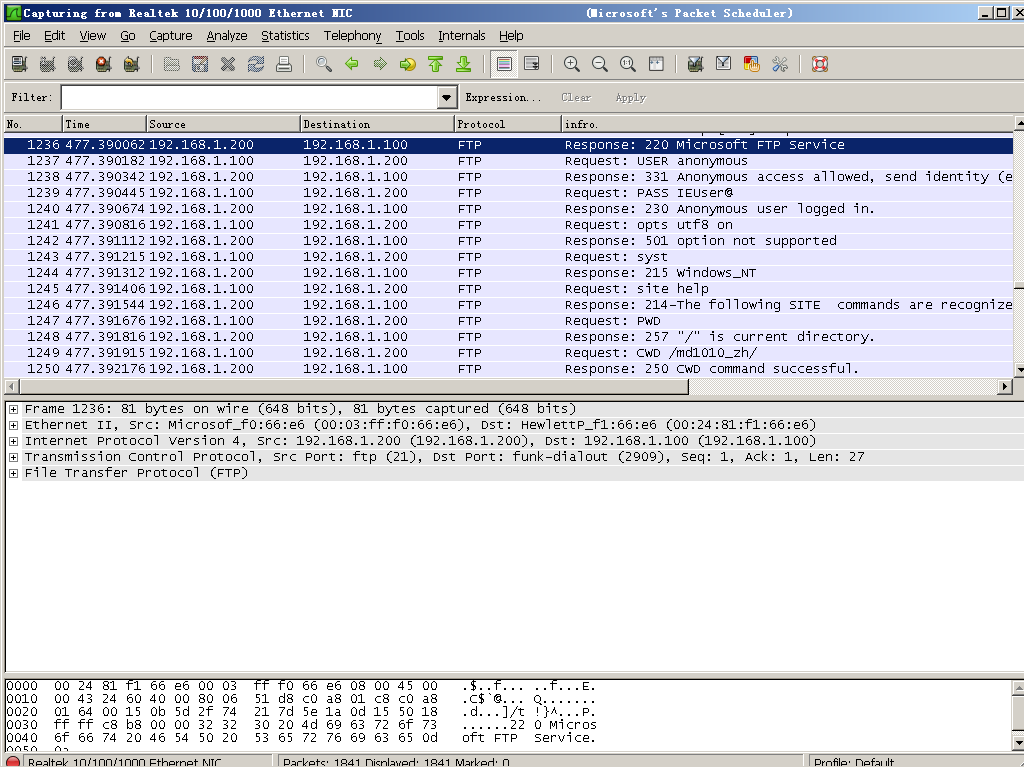Open Help via the lifebuoy icon
1024x768 pixels.
point(820,64)
